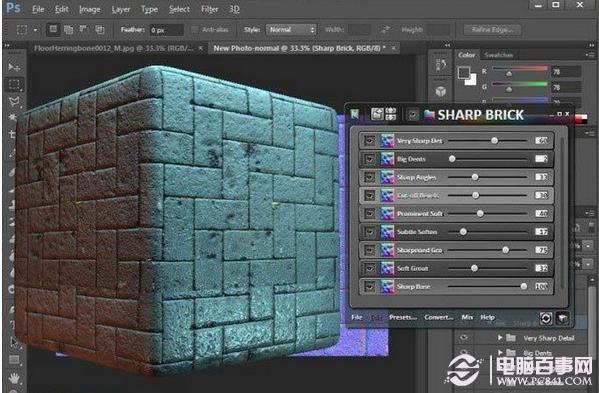Screen dimensions: 599x393
Task: Toggle visibility eye of Sharp Base row
Action: (369, 287)
